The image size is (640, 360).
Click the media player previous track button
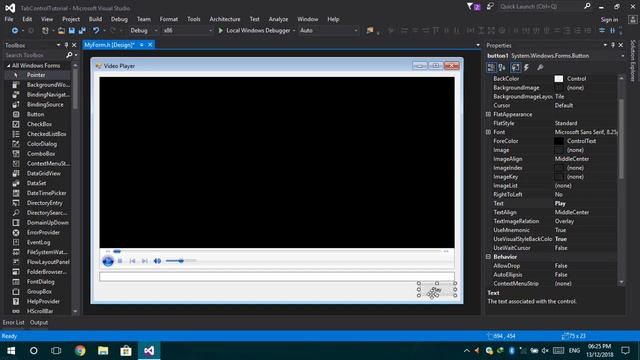(x=132, y=261)
